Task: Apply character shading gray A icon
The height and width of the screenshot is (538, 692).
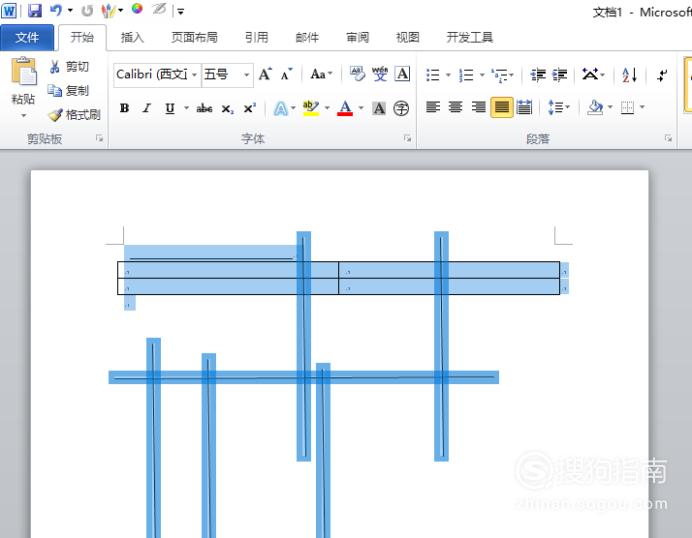Action: point(379,108)
